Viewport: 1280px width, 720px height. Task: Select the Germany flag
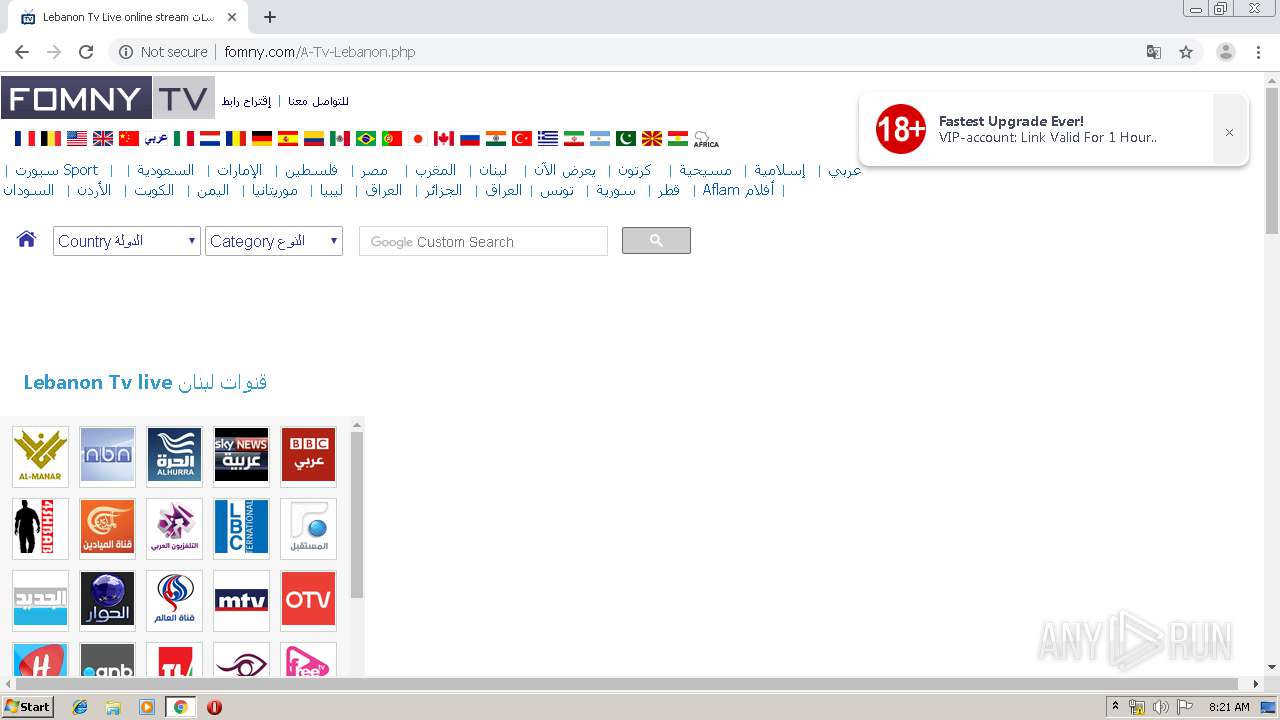coord(262,139)
